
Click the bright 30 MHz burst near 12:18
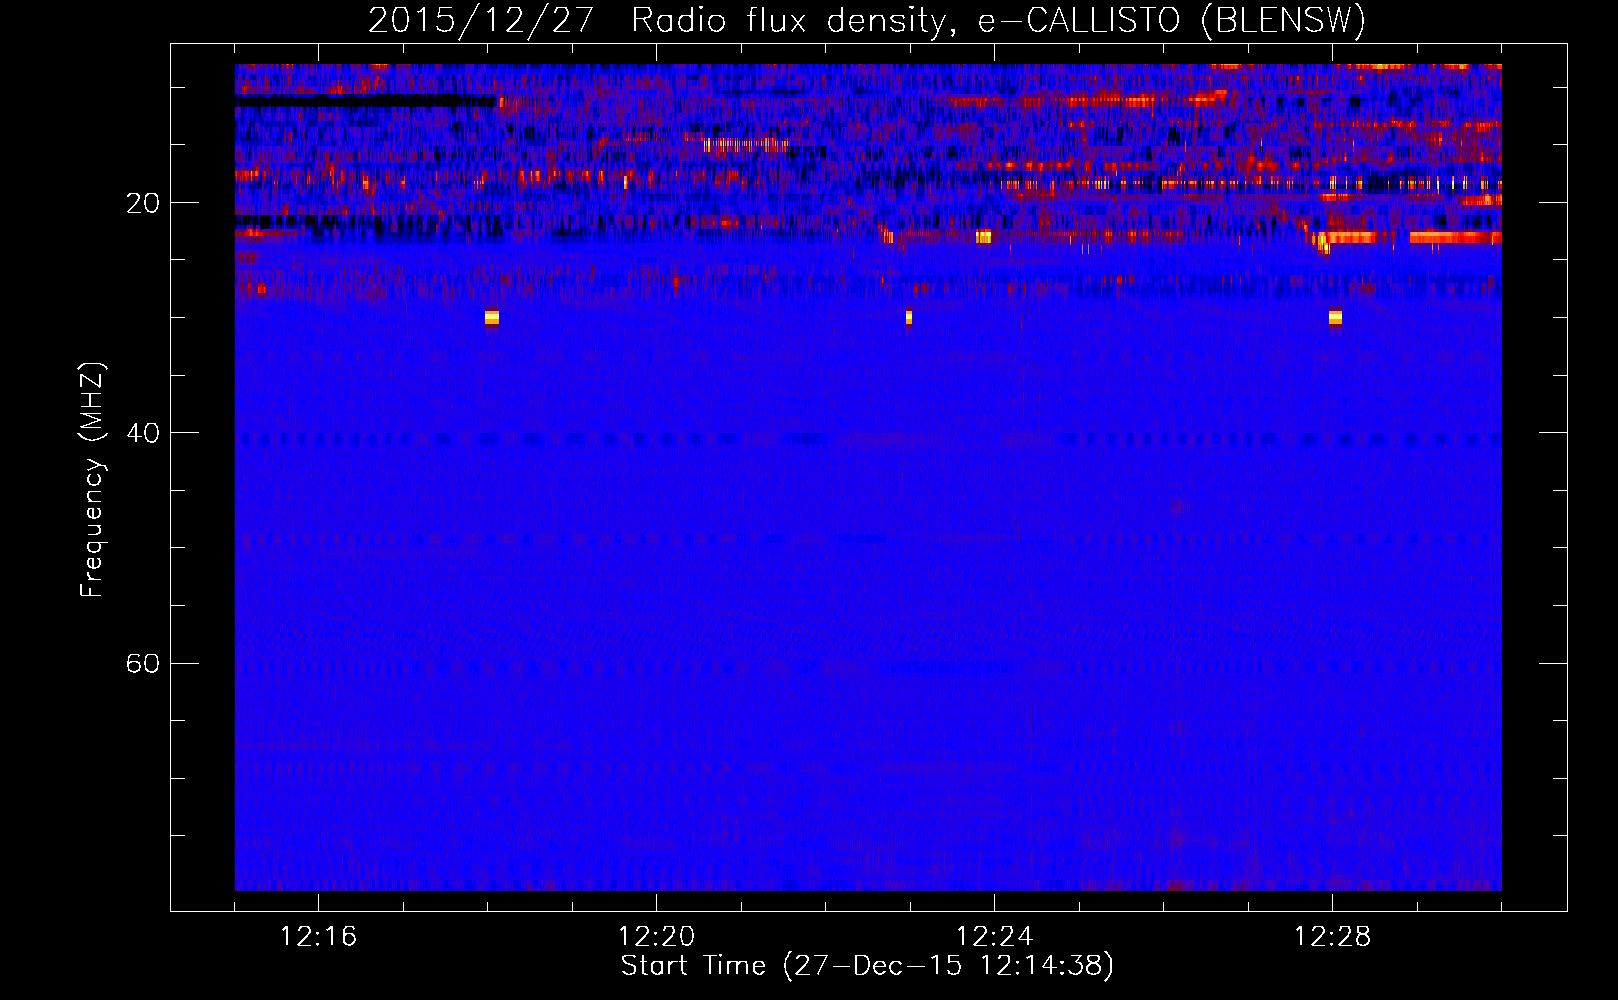click(491, 318)
